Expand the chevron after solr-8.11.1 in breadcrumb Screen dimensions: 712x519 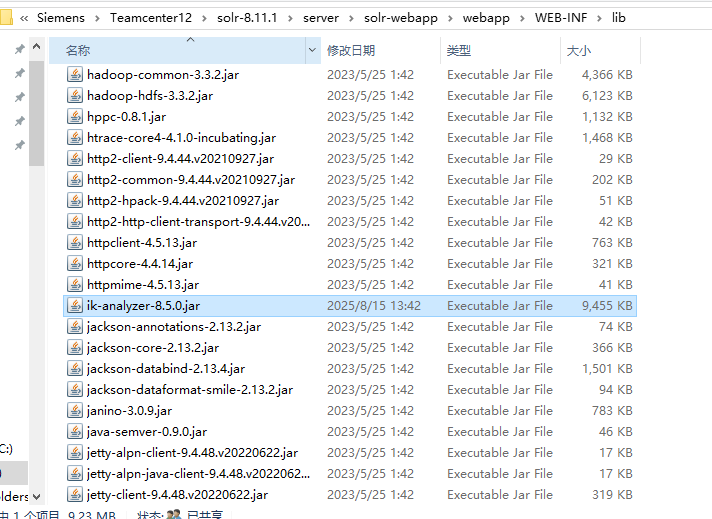pos(290,18)
